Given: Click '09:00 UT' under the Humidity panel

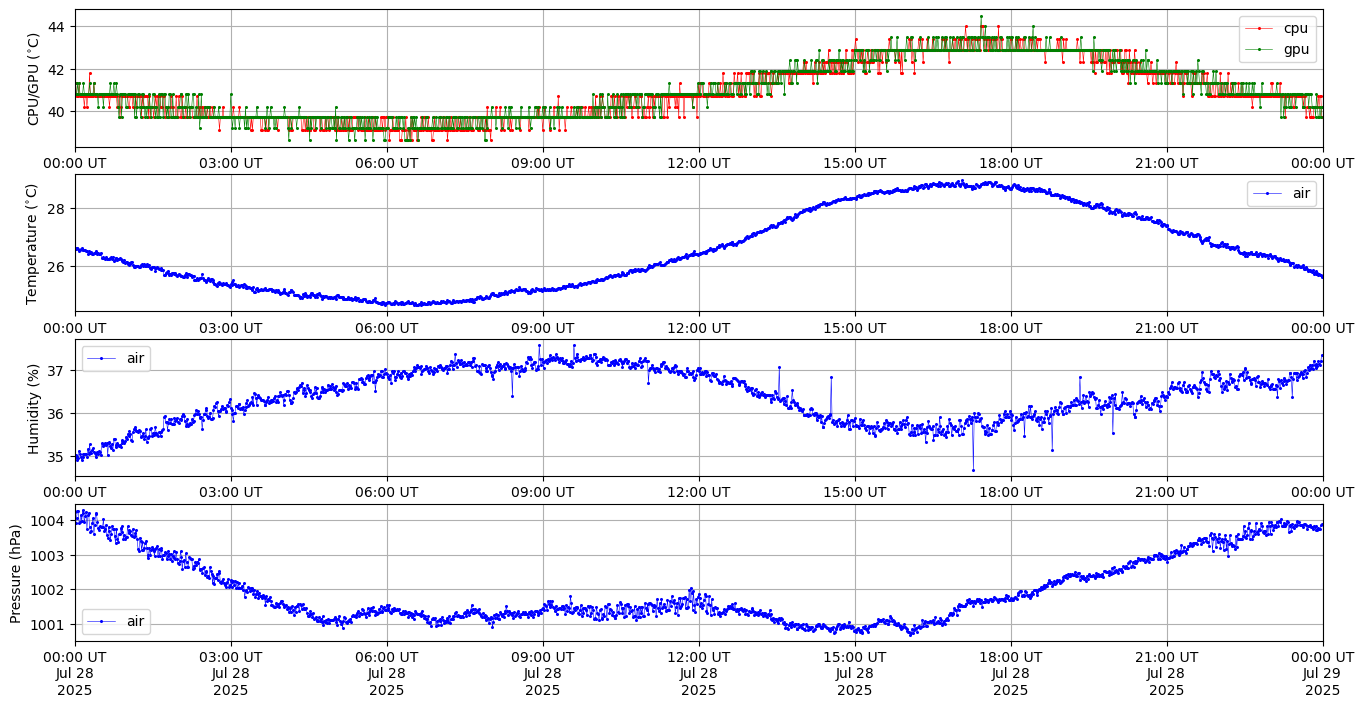Looking at the screenshot, I should pos(543,492).
